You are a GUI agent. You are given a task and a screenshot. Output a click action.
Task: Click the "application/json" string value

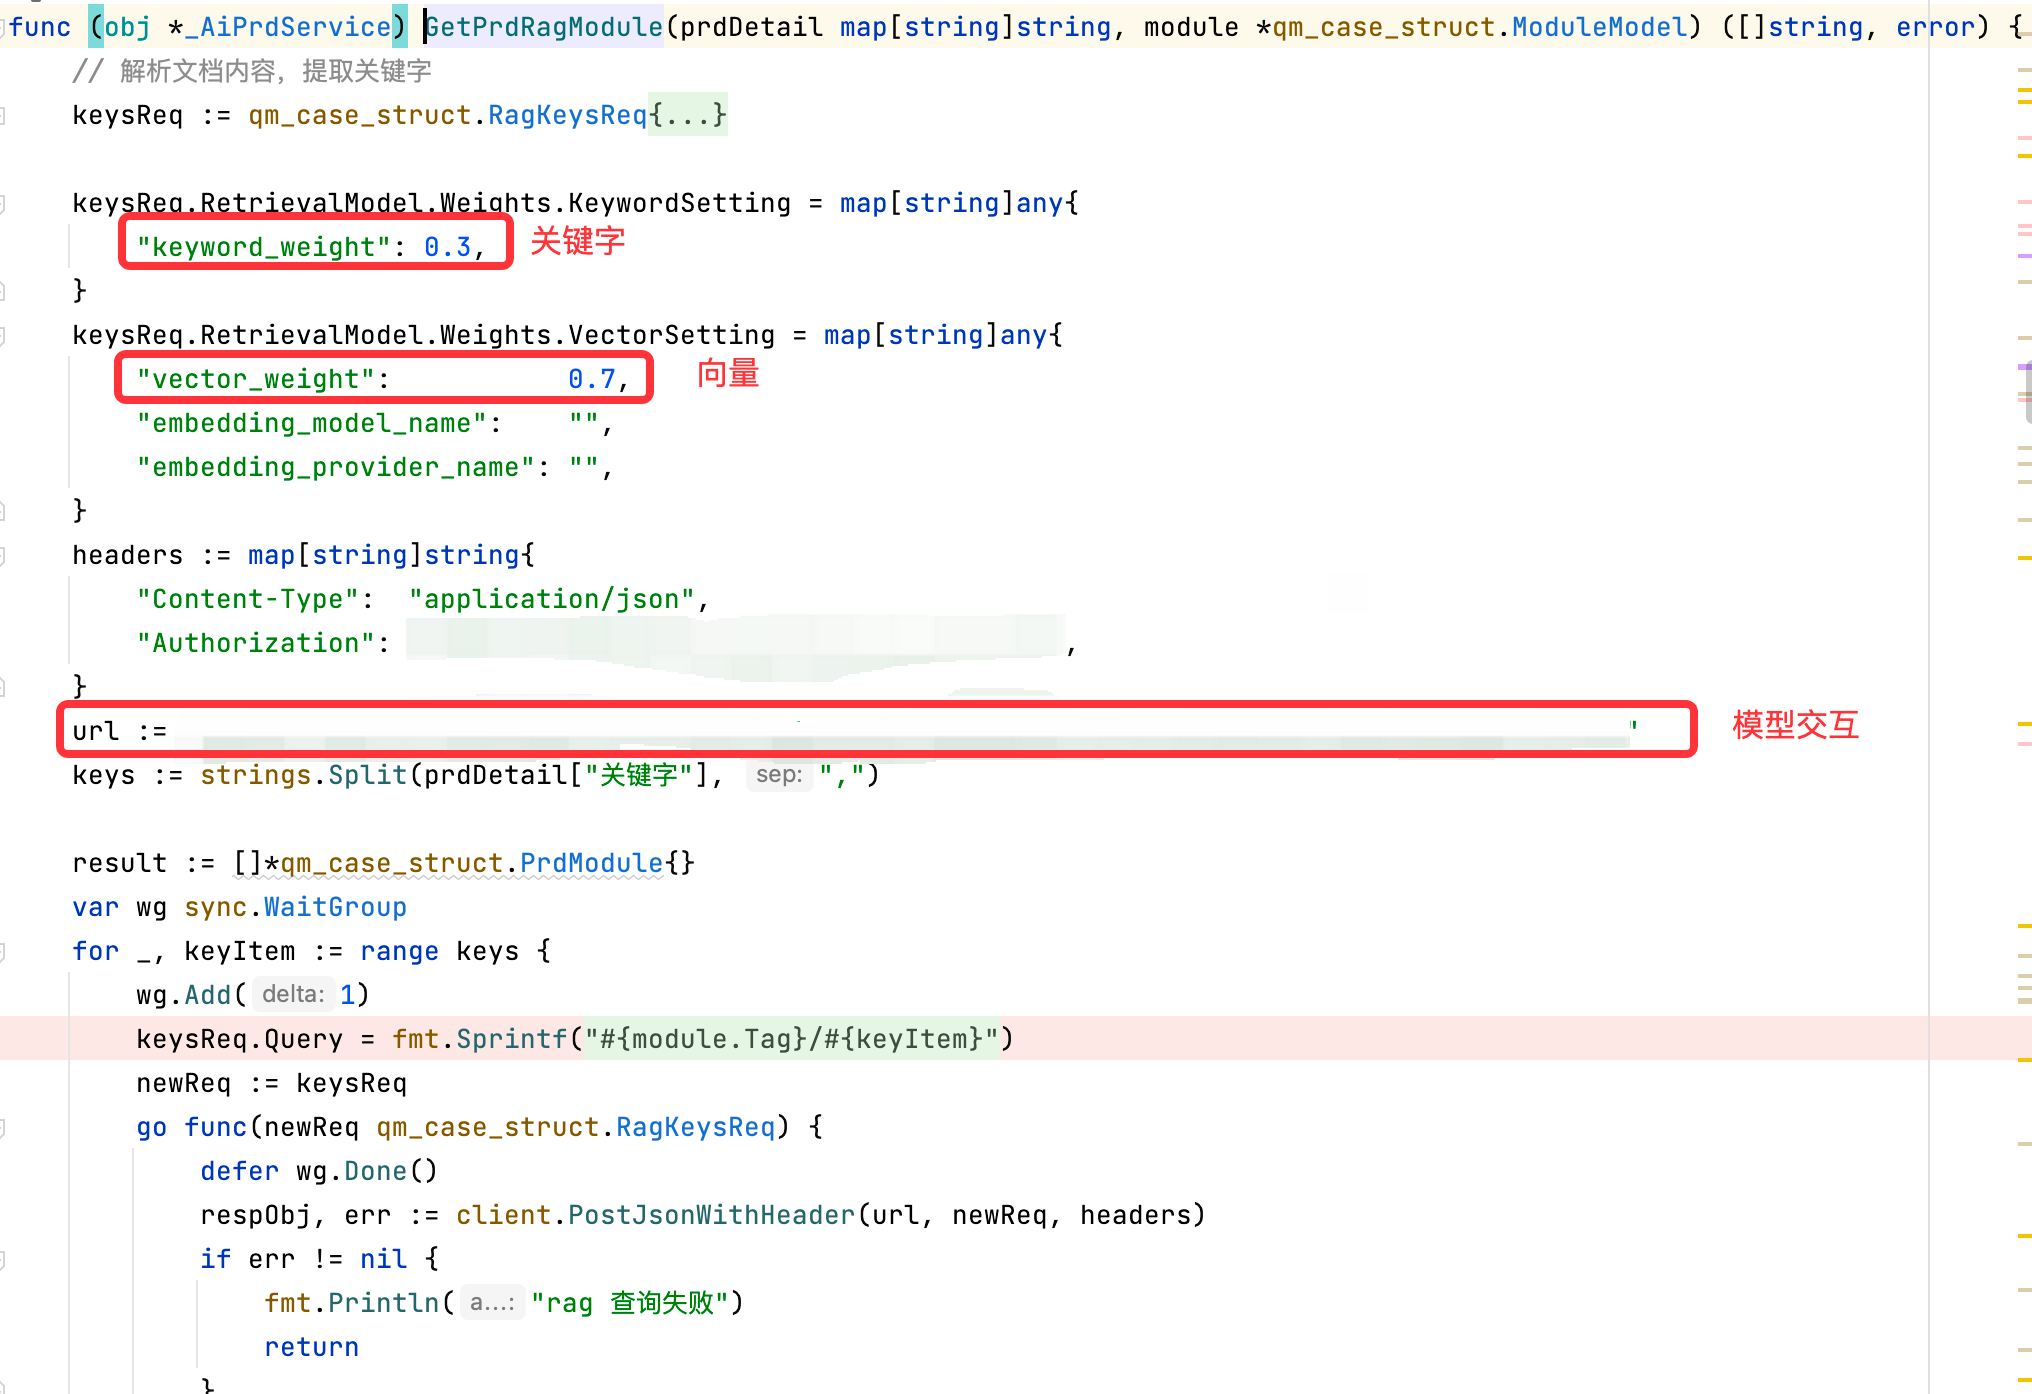tap(552, 599)
